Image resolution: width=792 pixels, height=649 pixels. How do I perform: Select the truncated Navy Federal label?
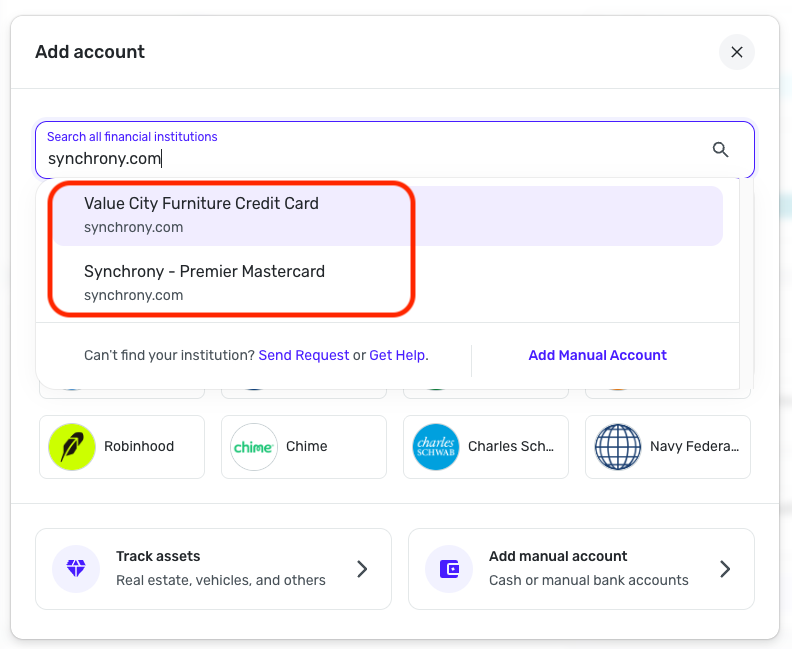(x=693, y=447)
